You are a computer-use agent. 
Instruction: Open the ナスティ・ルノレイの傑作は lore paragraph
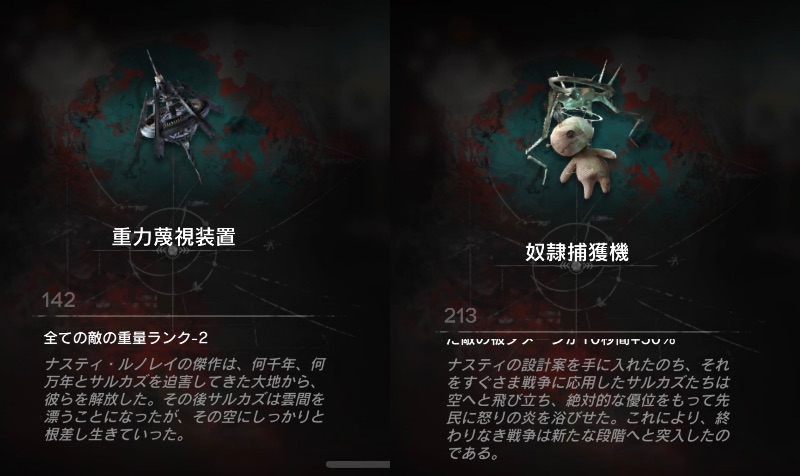tap(185, 399)
